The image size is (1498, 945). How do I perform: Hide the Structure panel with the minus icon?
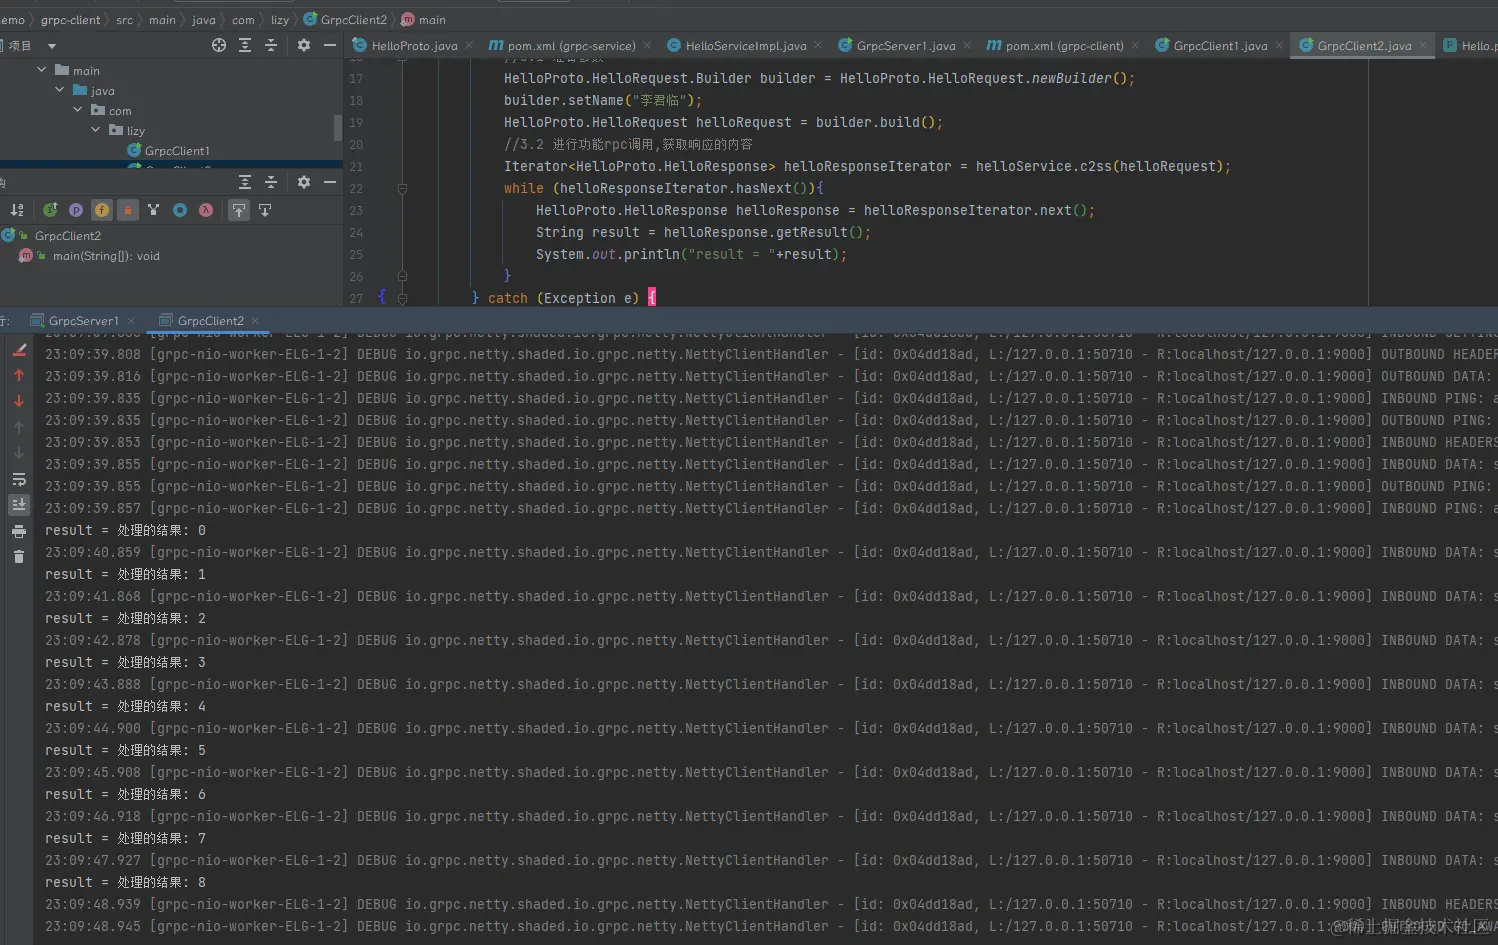(x=330, y=182)
